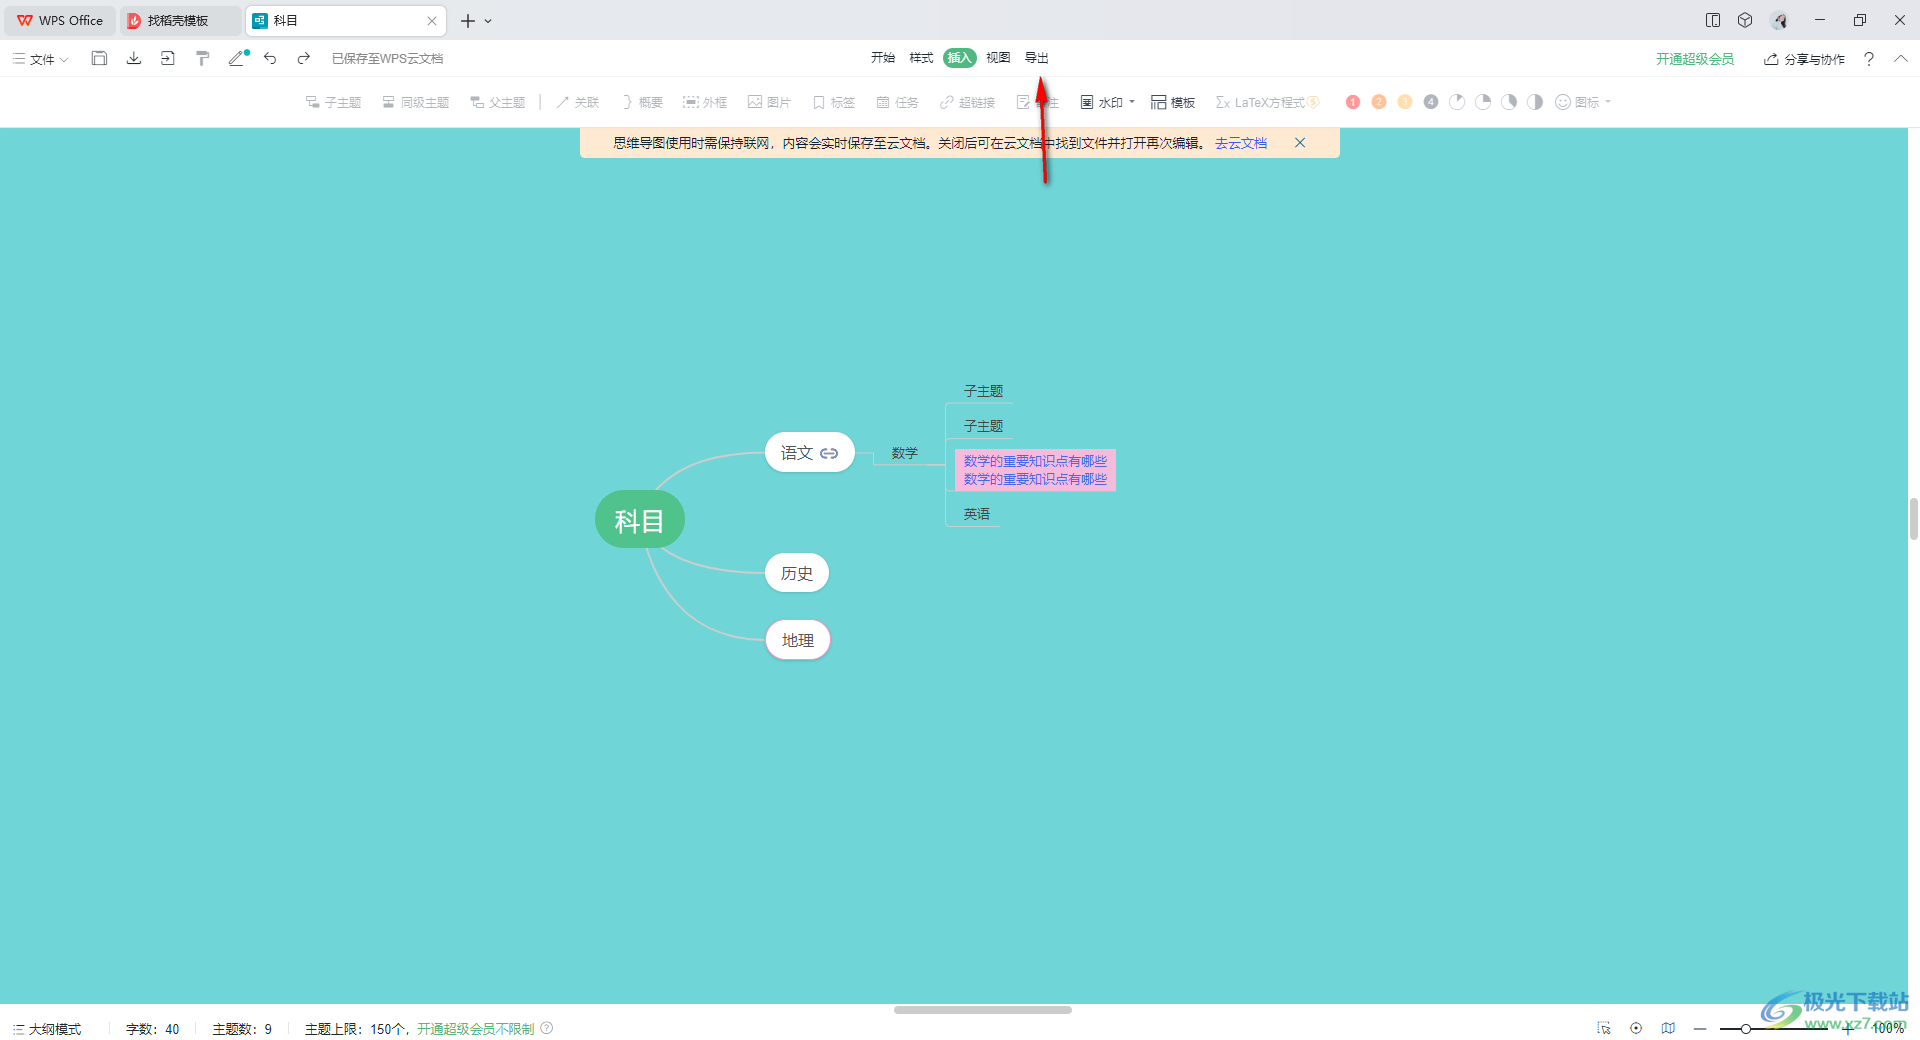The width and height of the screenshot is (1920, 1040).
Task: Click the export-to-file arrow icon
Action: 167,58
